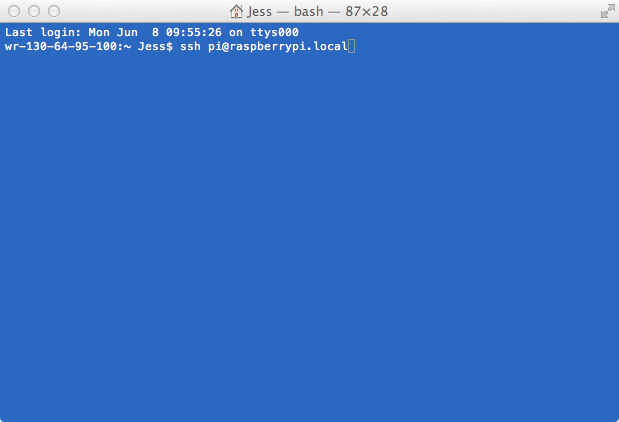Minimize the window using the middle round button
Image resolution: width=619 pixels, height=422 pixels.
point(34,11)
